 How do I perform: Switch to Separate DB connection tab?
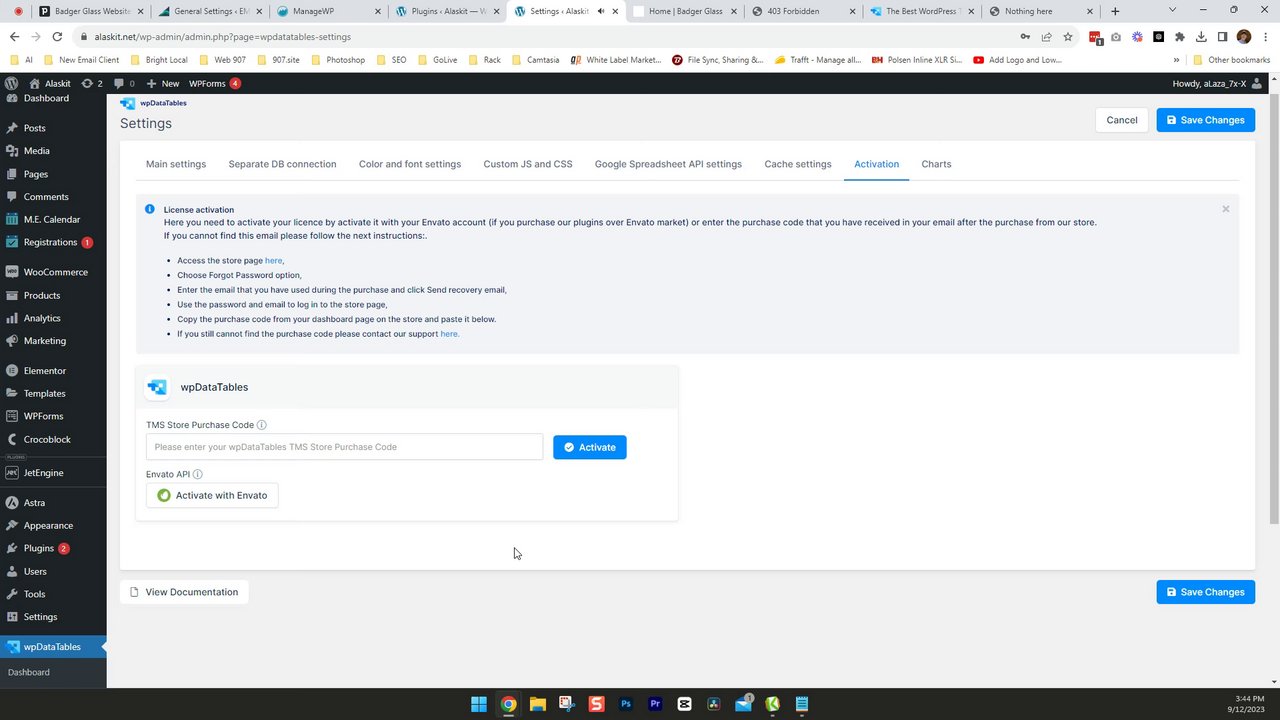coord(282,164)
